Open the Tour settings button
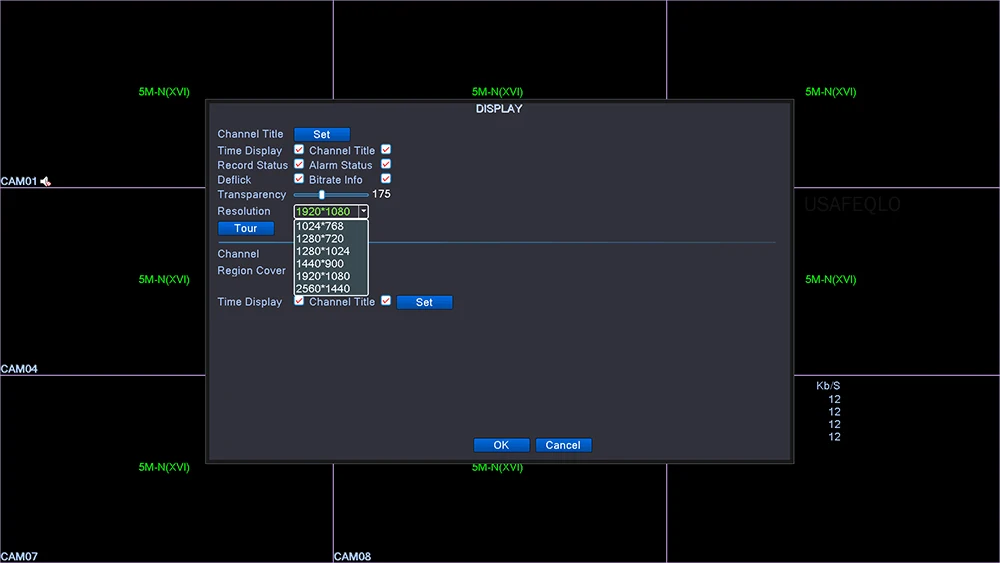The width and height of the screenshot is (1000, 563). [x=246, y=228]
